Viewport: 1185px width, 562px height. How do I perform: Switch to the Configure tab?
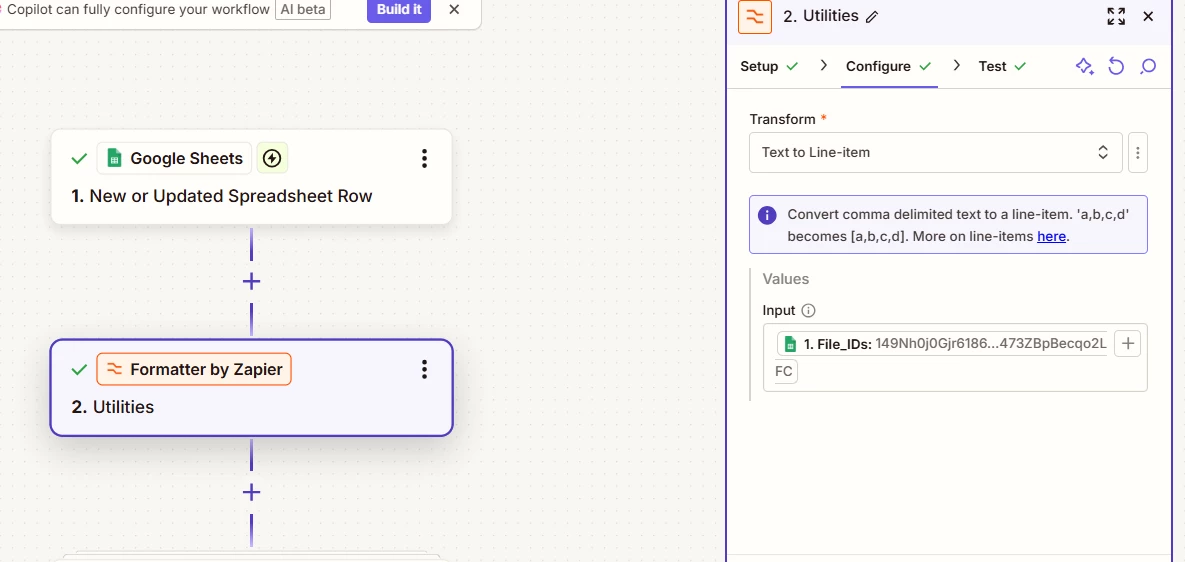click(889, 66)
